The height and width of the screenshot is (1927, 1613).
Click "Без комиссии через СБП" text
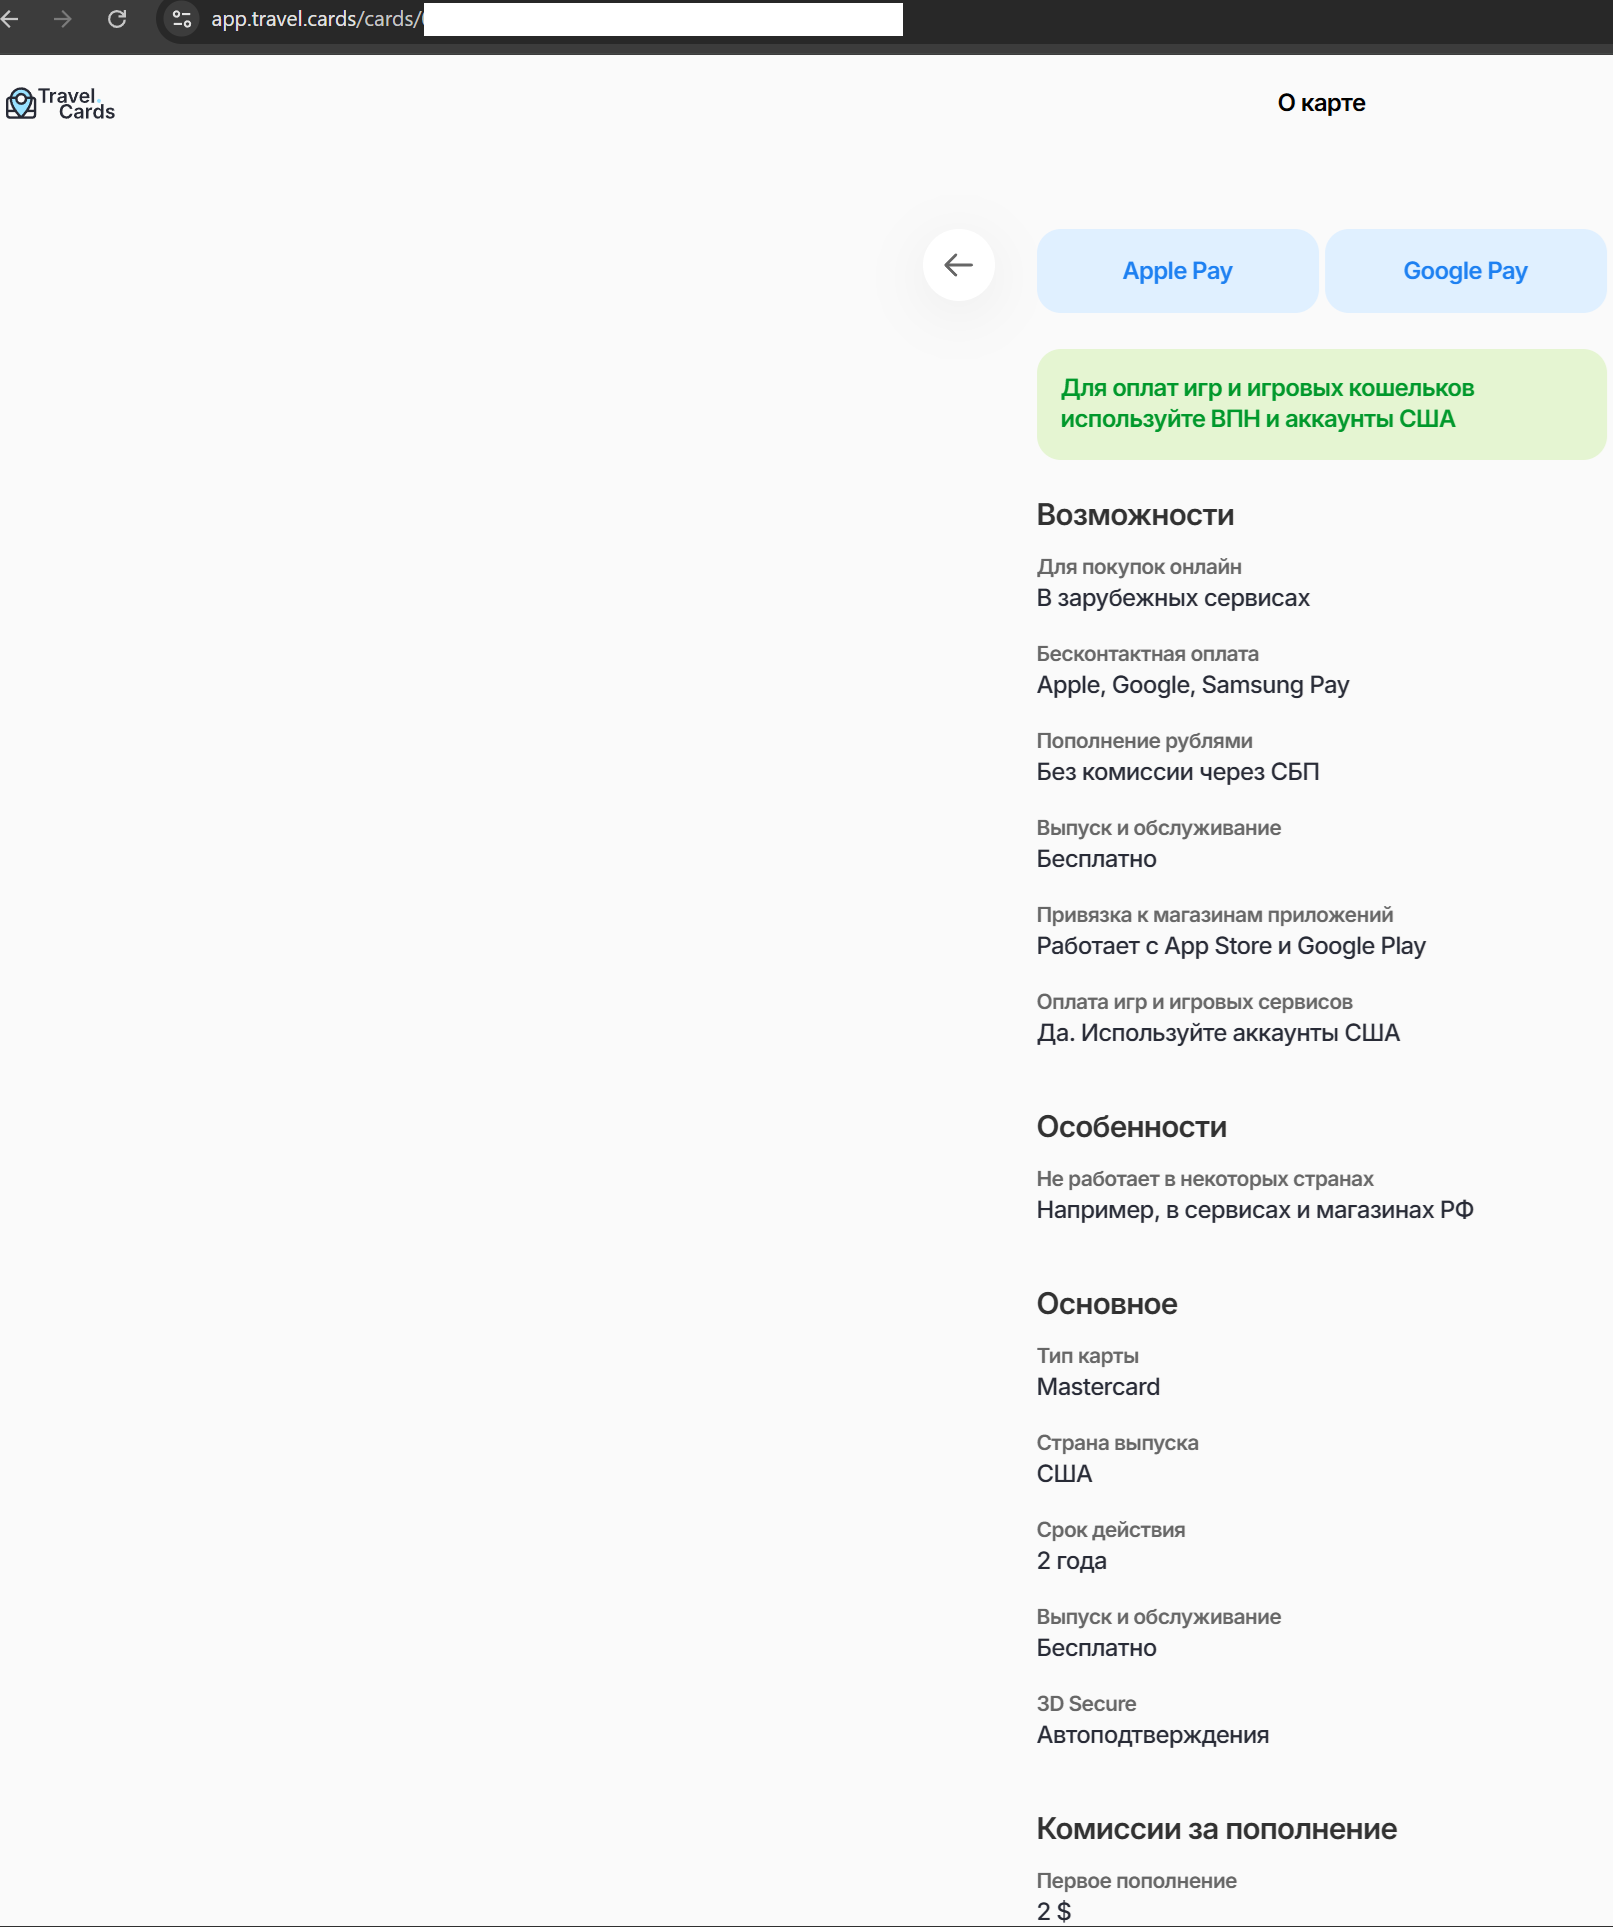(x=1177, y=772)
